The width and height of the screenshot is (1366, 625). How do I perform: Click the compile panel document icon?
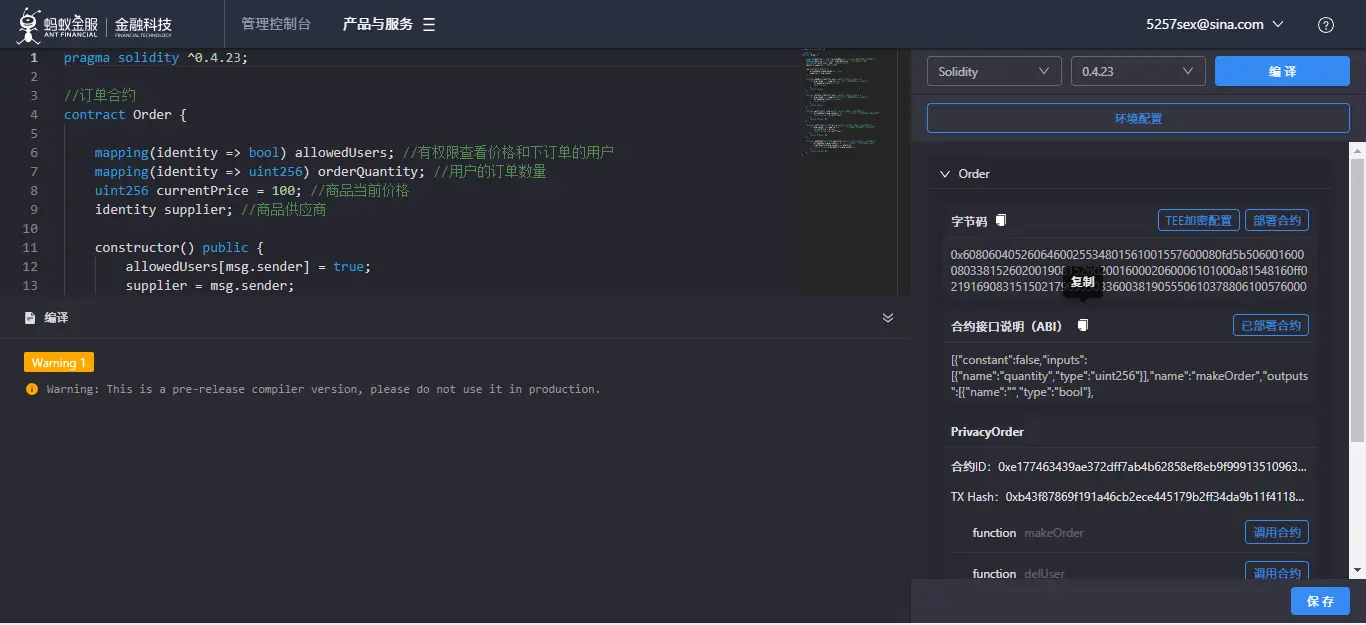(x=30, y=317)
